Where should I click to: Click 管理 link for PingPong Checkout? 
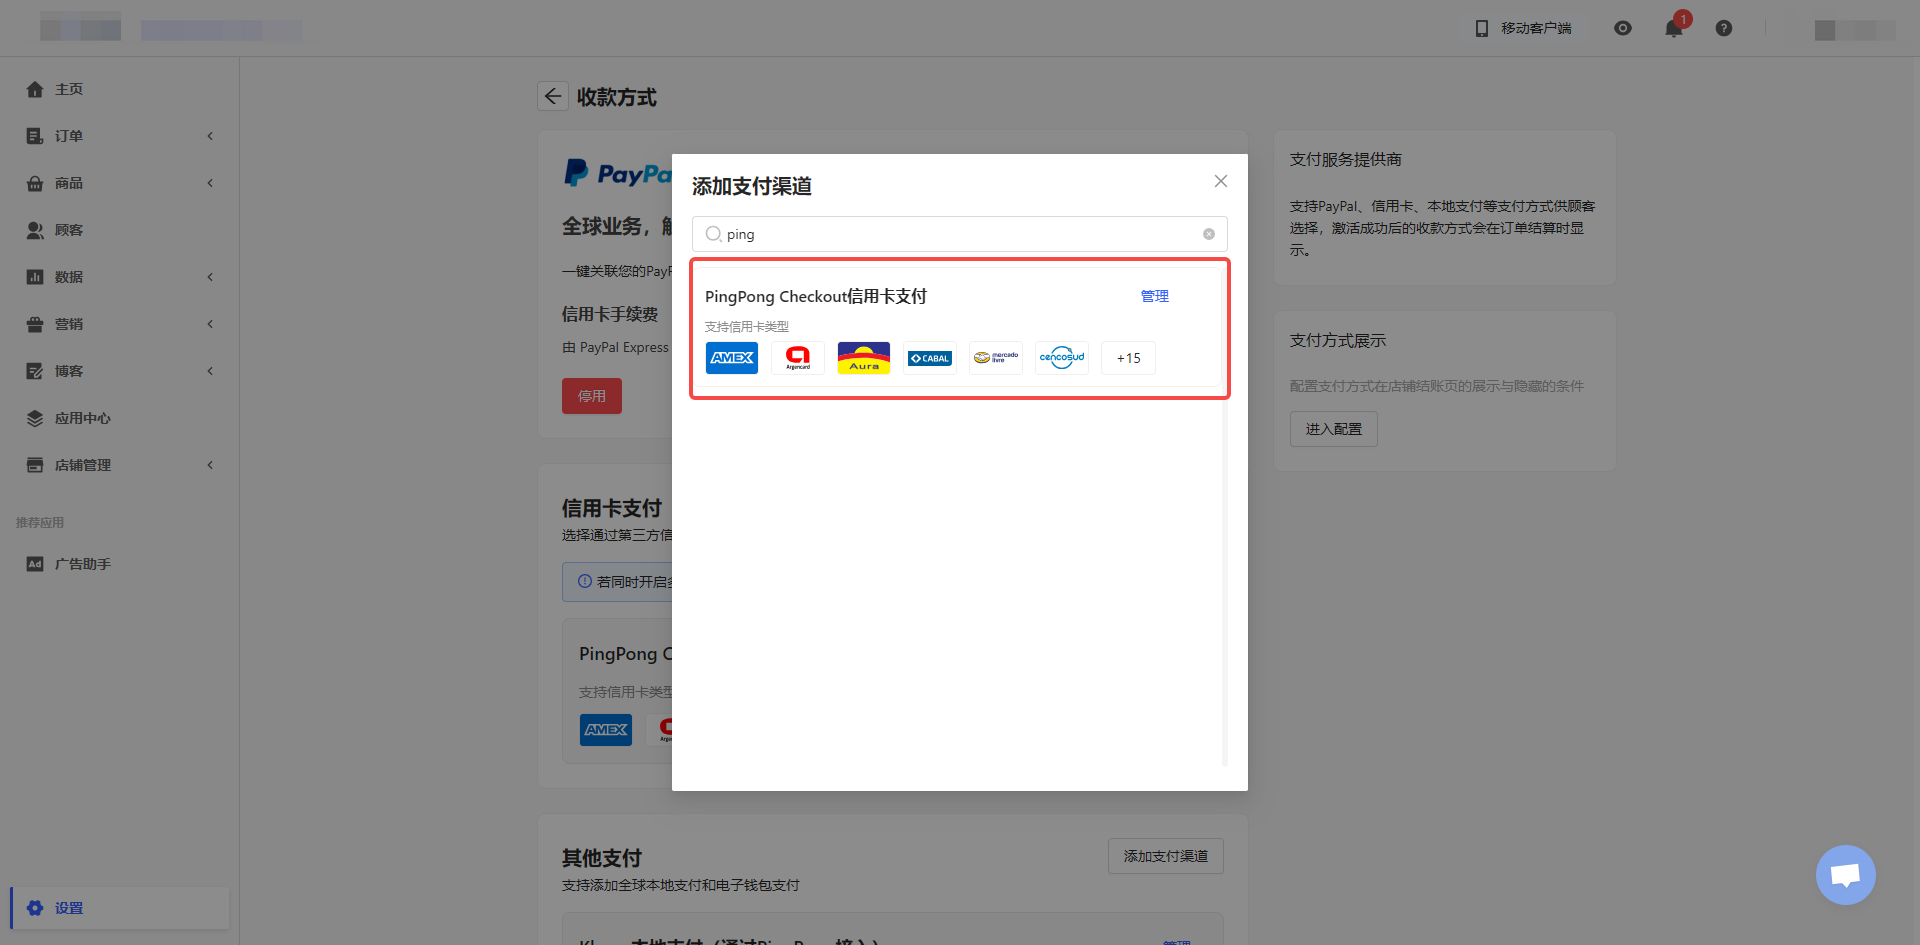click(x=1154, y=296)
